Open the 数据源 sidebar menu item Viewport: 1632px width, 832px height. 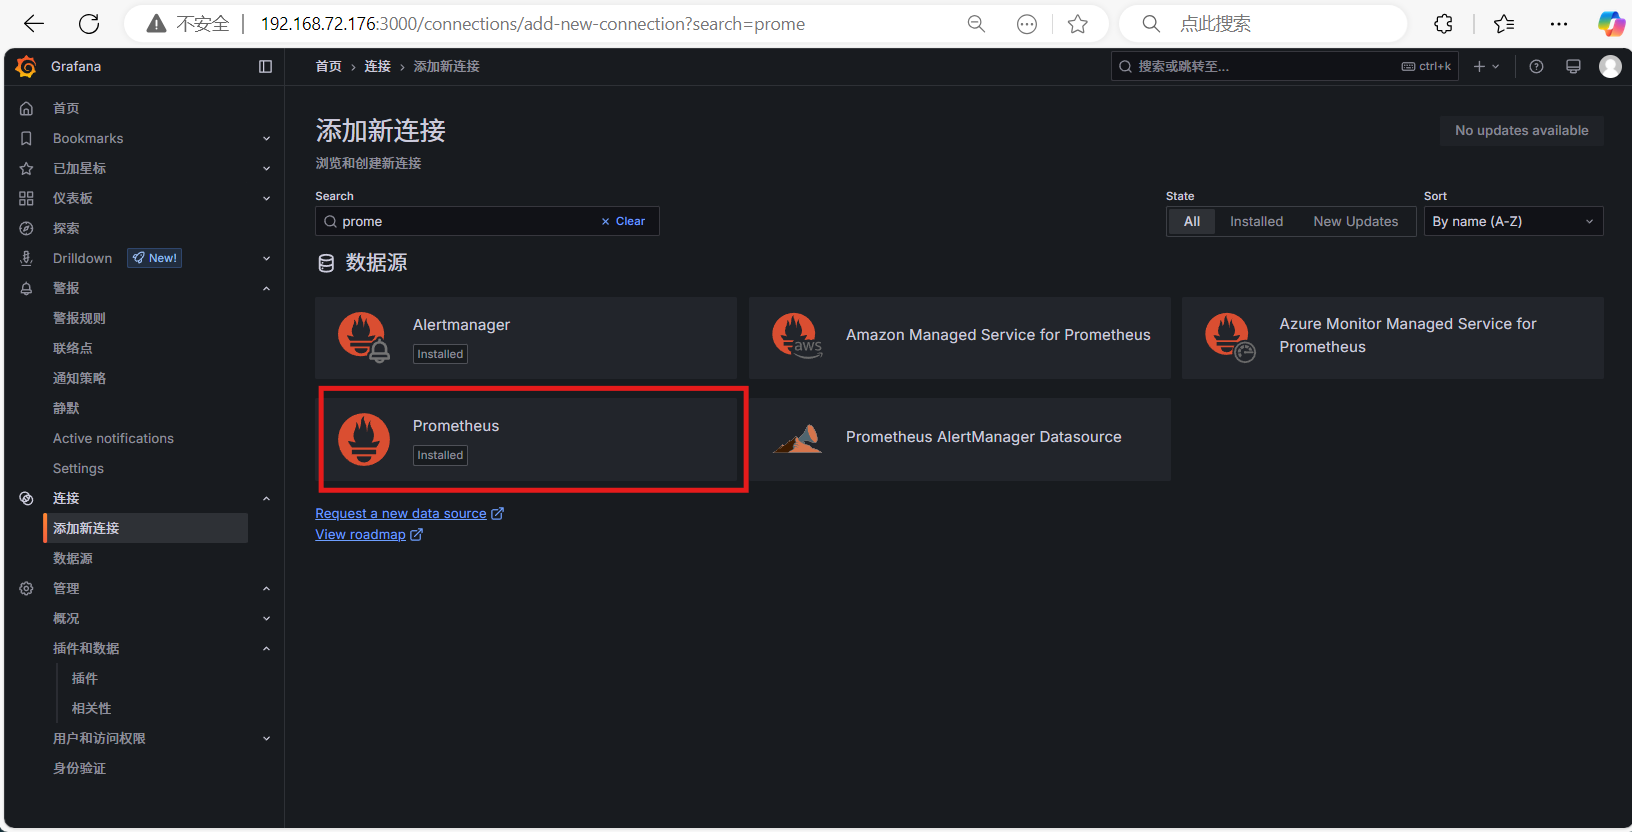click(73, 558)
